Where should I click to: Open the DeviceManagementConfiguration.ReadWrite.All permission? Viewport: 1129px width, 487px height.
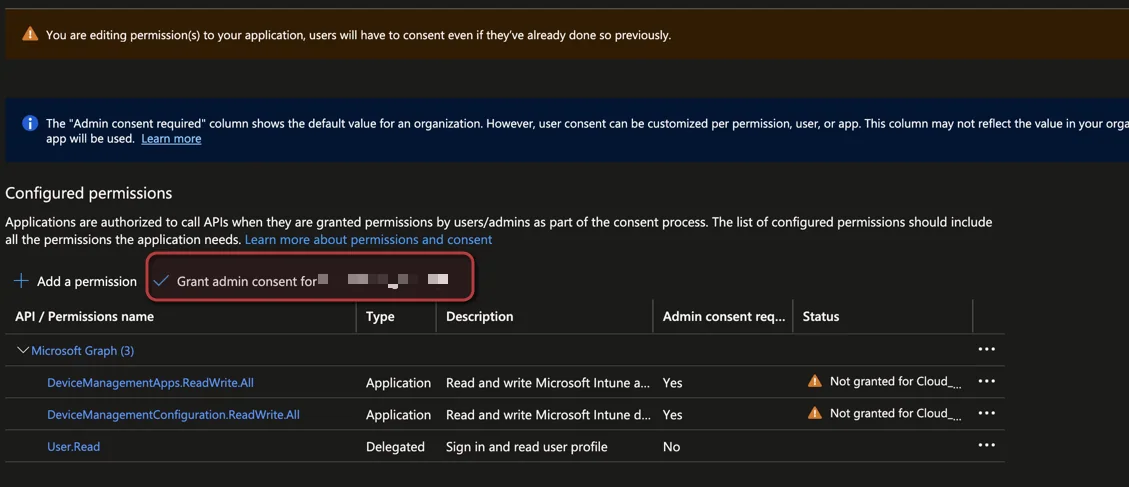click(174, 414)
